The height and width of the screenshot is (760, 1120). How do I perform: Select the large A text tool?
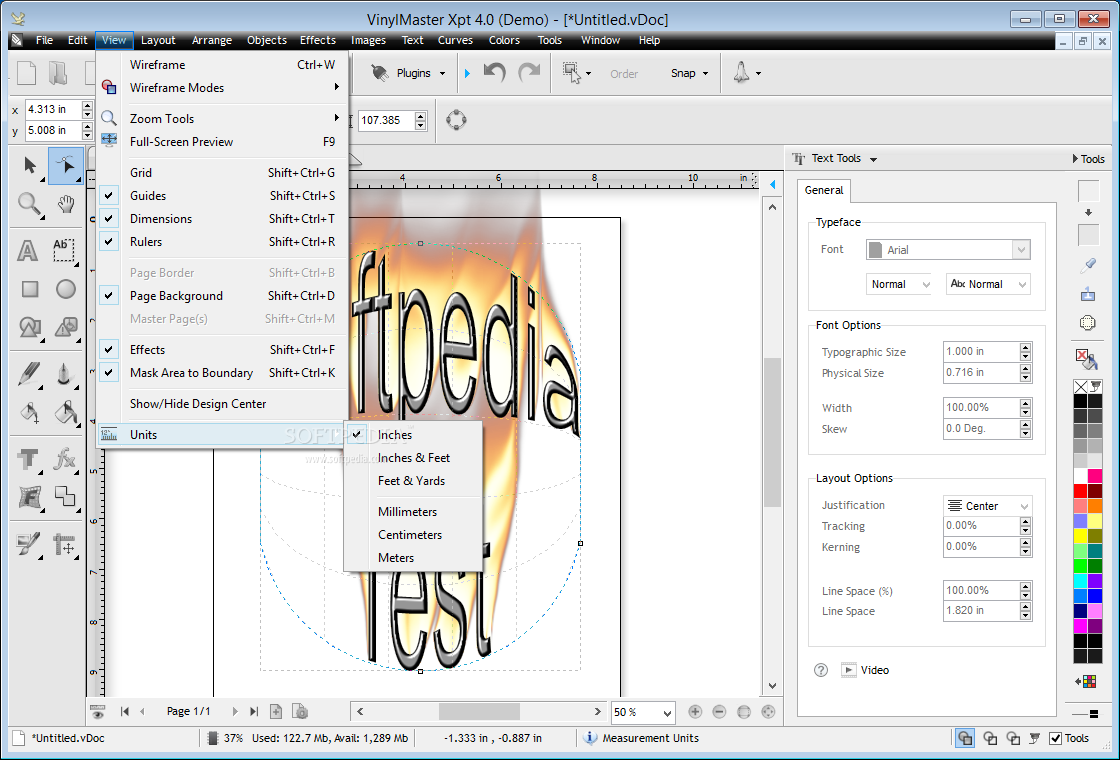point(27,251)
